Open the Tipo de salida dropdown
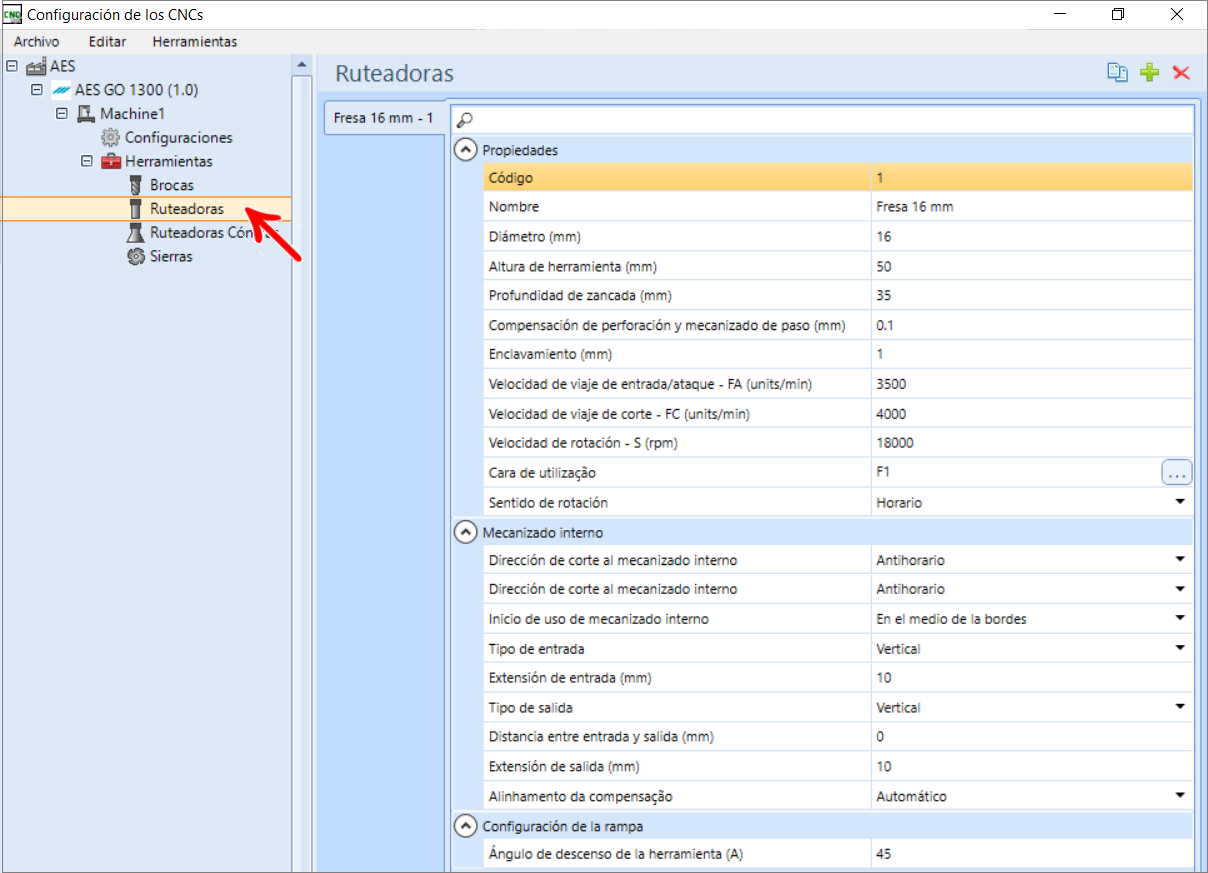The width and height of the screenshot is (1208, 873). 1180,707
